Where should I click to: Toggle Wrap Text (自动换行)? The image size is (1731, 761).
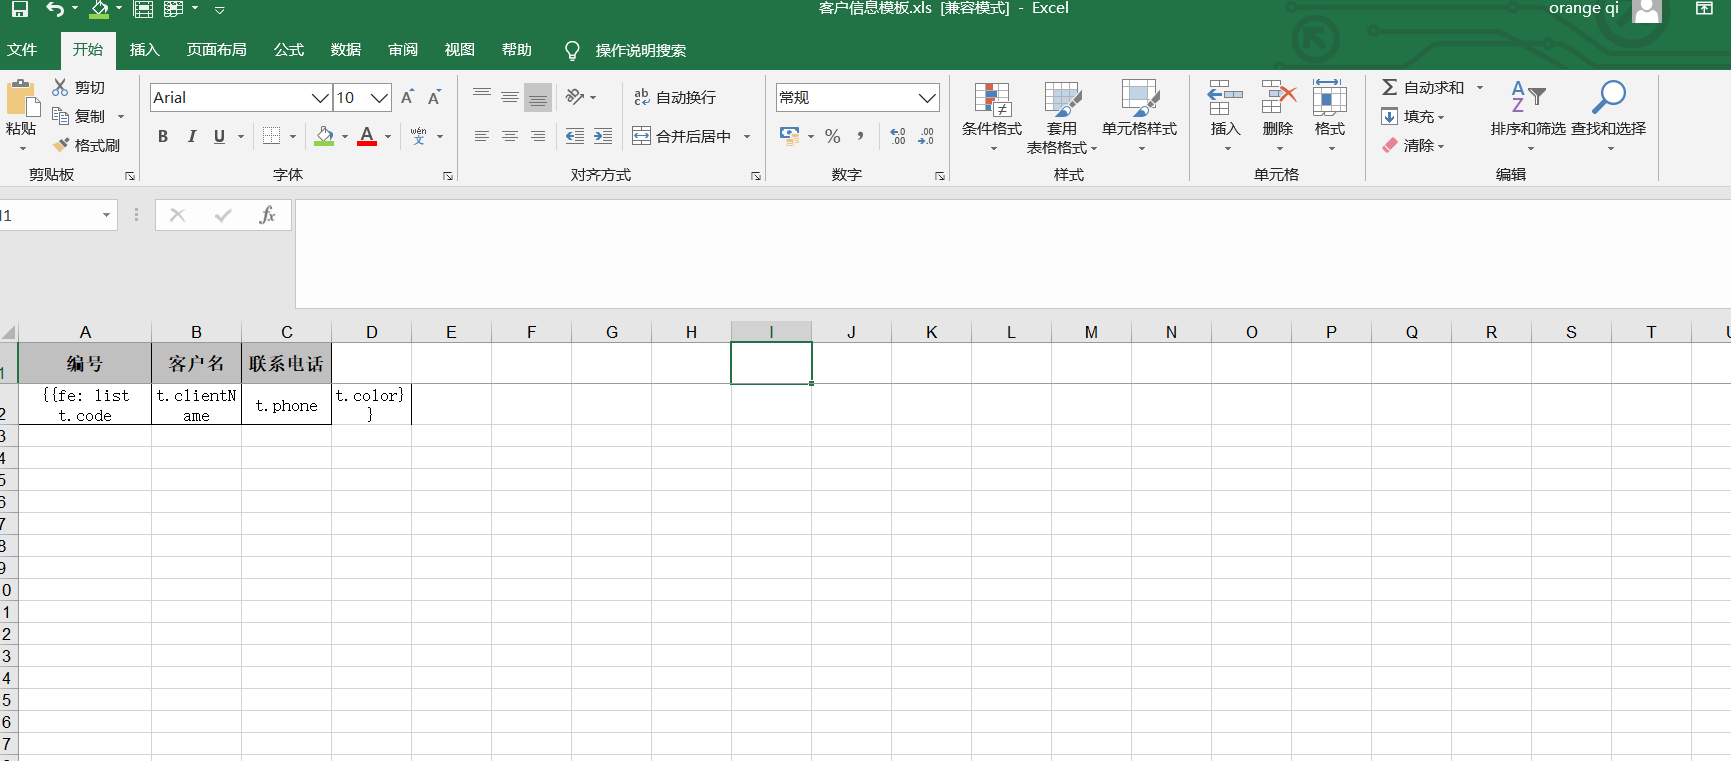point(675,97)
